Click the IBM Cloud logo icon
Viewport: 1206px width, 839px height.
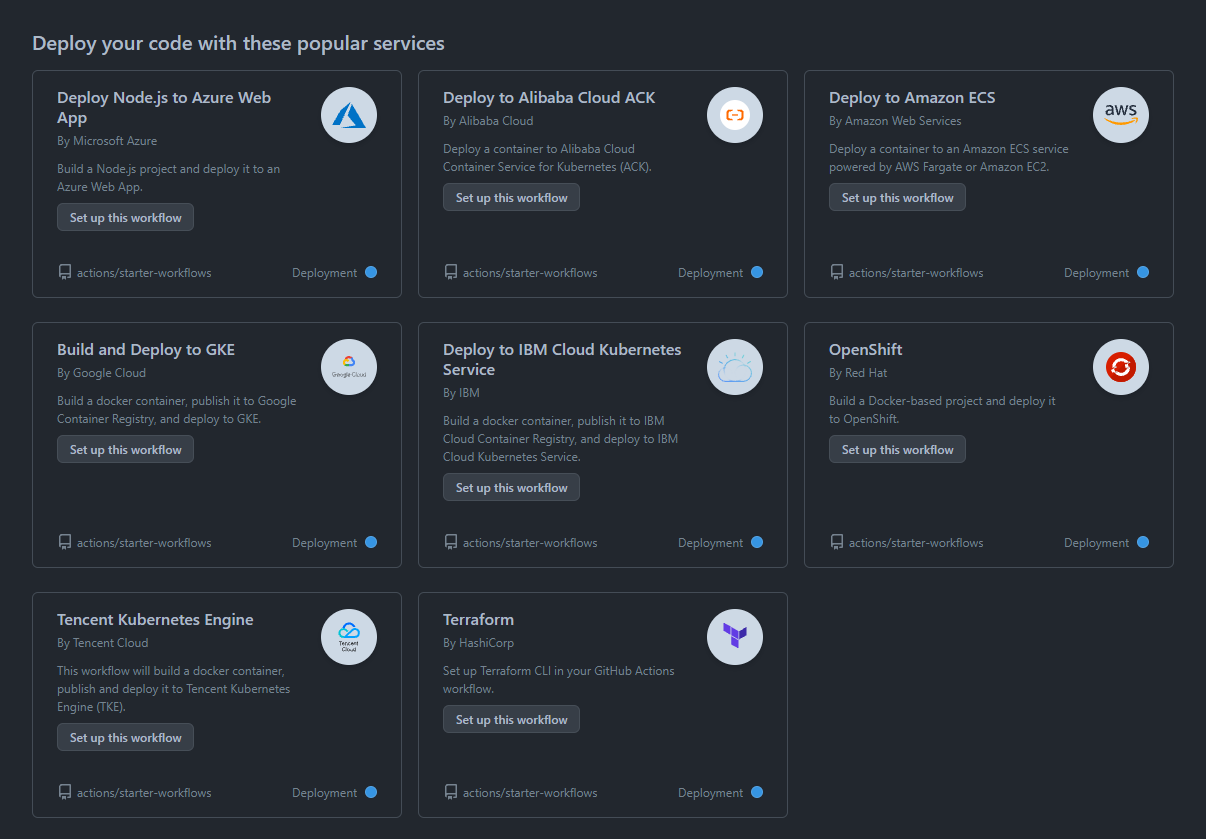(x=735, y=367)
